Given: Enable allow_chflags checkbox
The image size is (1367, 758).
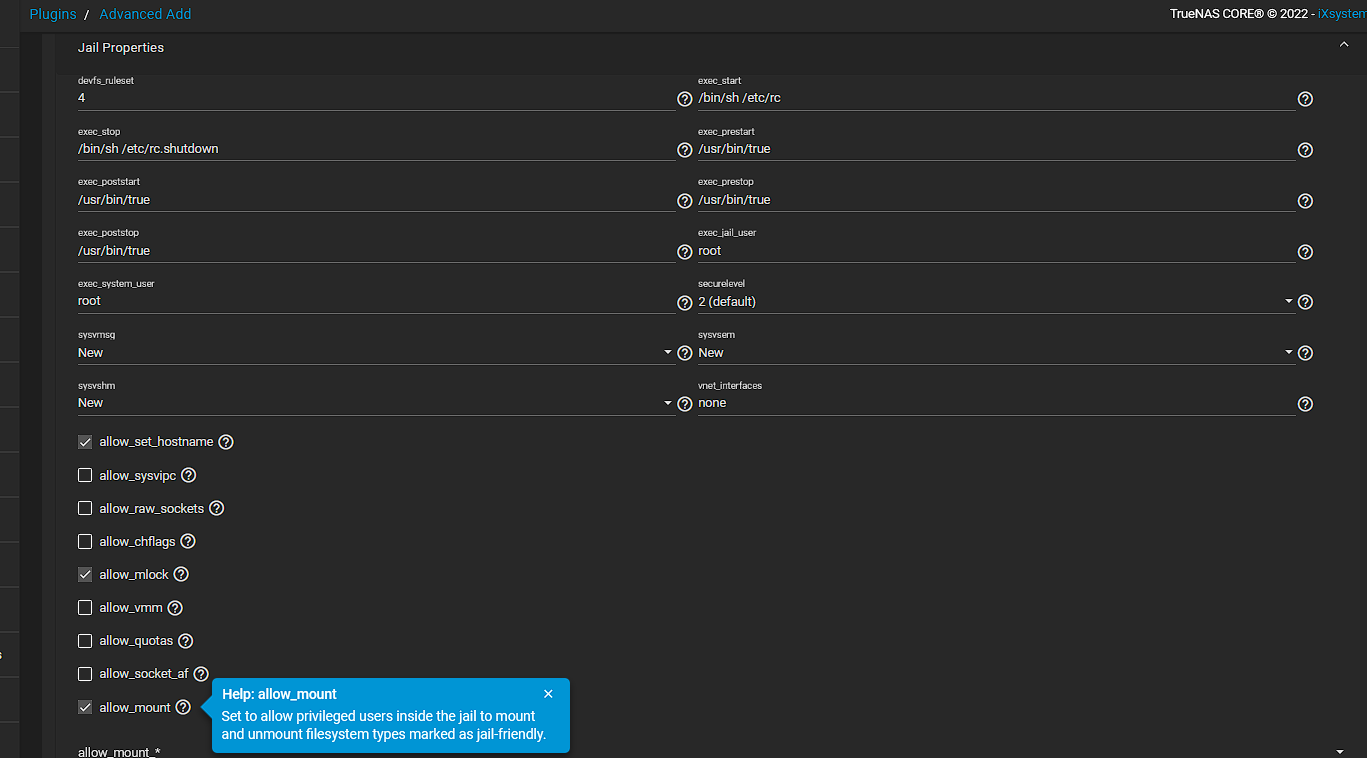Looking at the screenshot, I should pos(85,541).
